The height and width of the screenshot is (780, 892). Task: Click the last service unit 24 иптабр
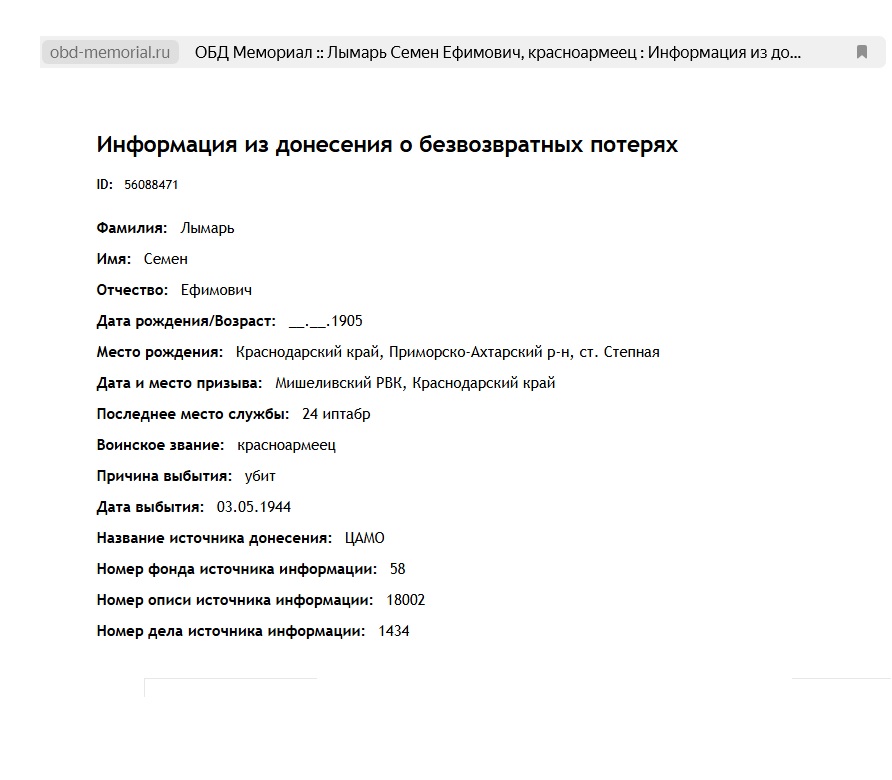336,414
